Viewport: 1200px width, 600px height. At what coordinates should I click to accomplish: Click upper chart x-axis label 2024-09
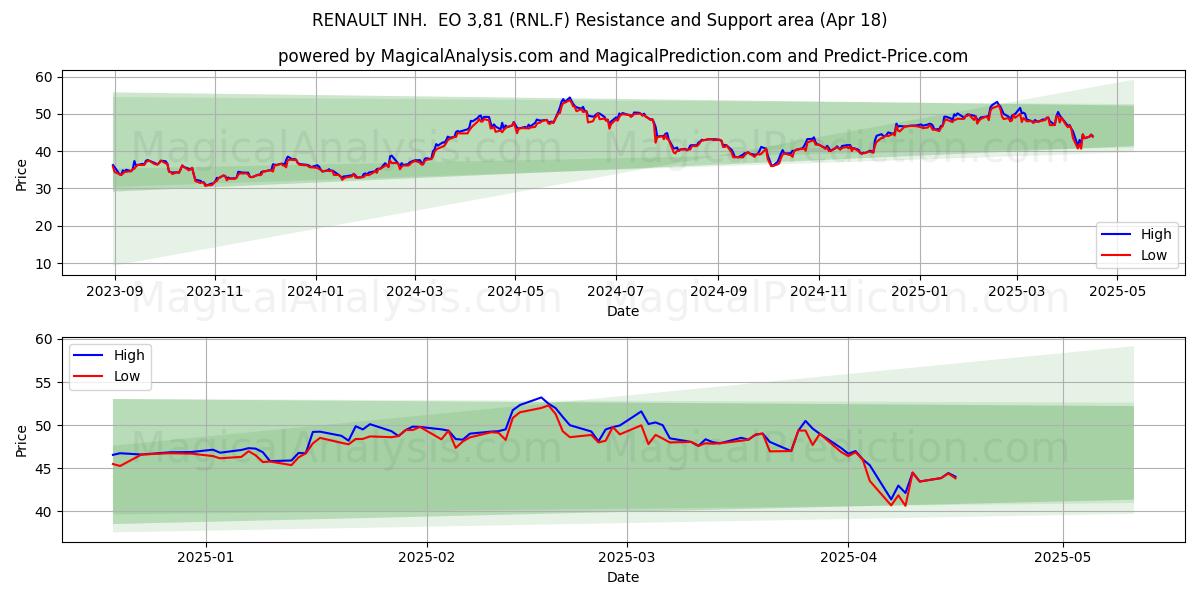(718, 291)
